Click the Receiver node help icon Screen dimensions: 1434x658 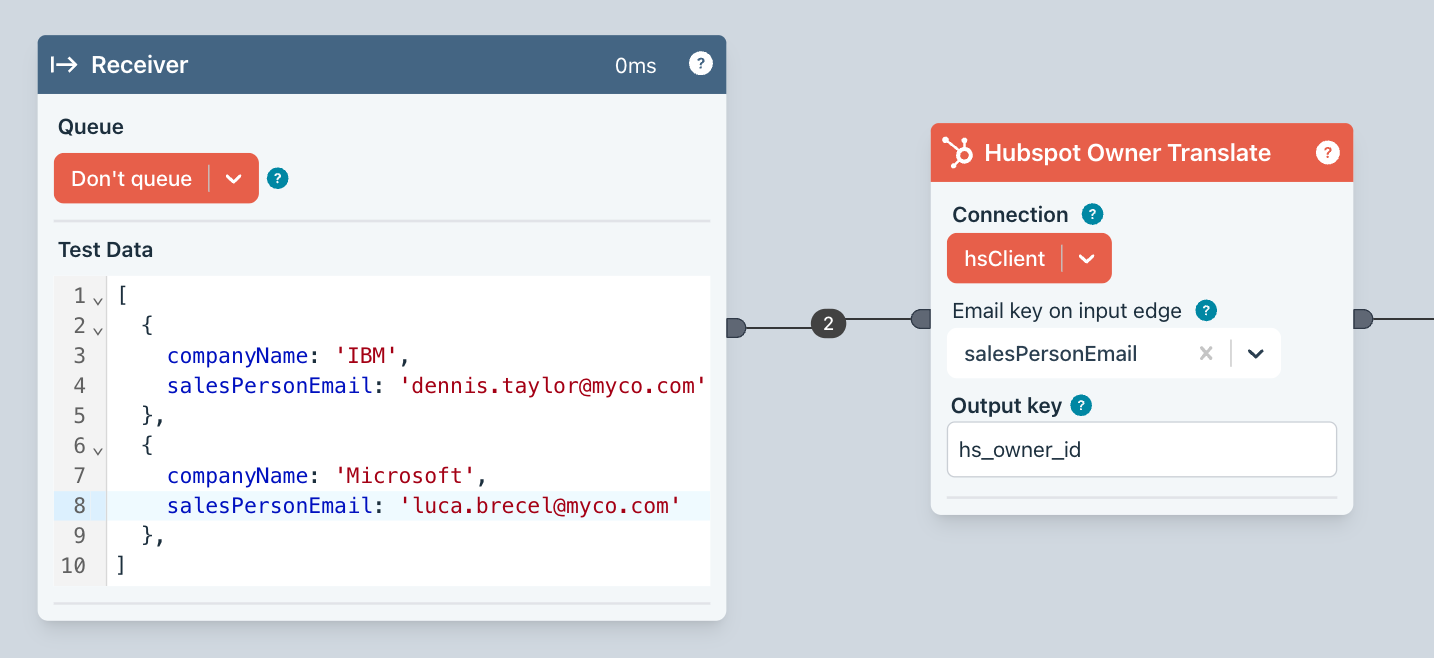pos(701,64)
